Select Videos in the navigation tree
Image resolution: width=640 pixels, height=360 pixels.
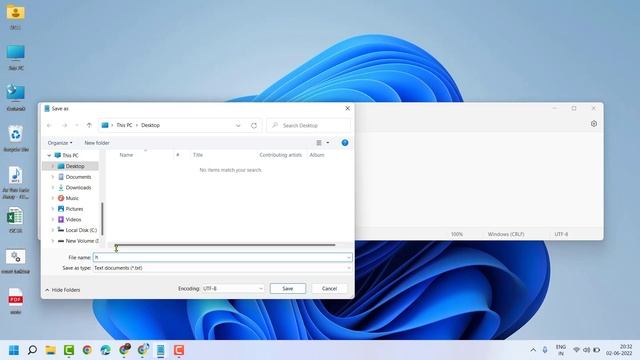[x=73, y=219]
